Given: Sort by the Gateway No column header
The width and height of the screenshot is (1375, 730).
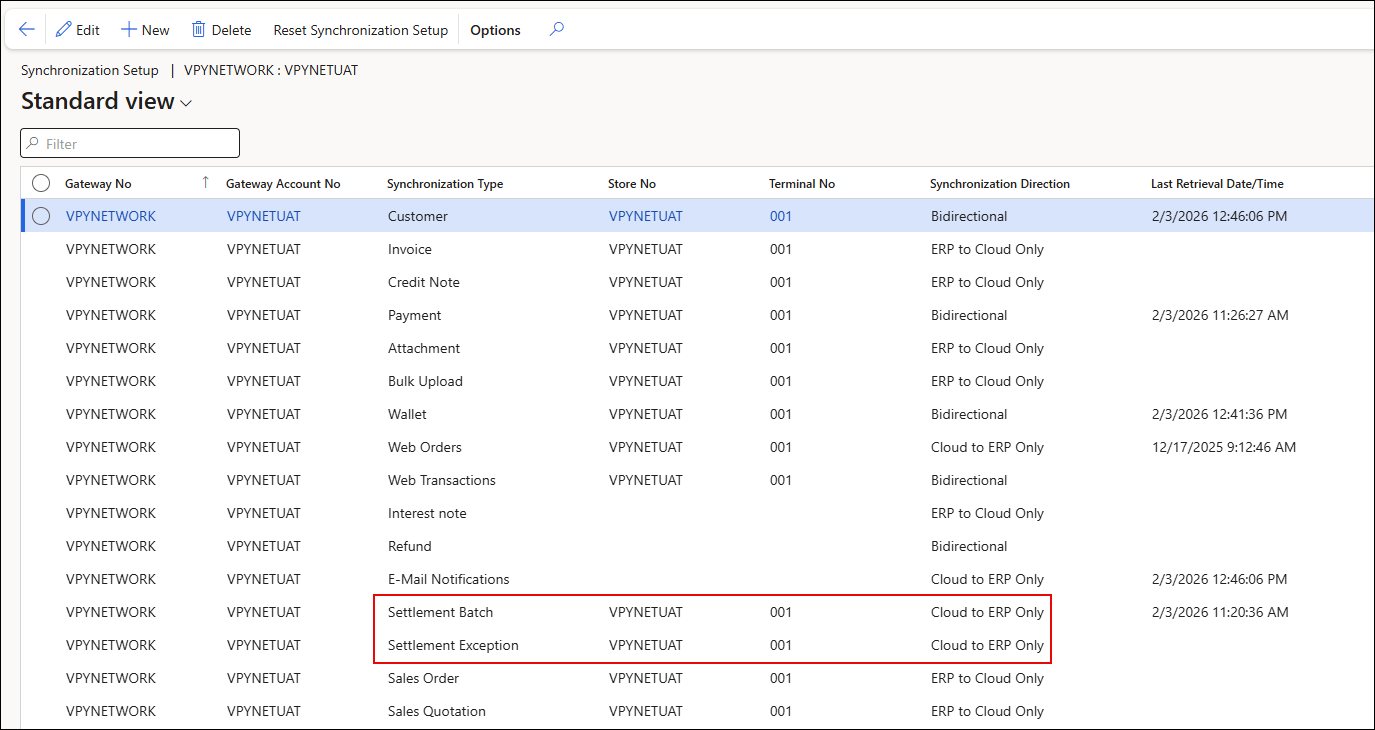Looking at the screenshot, I should [98, 184].
